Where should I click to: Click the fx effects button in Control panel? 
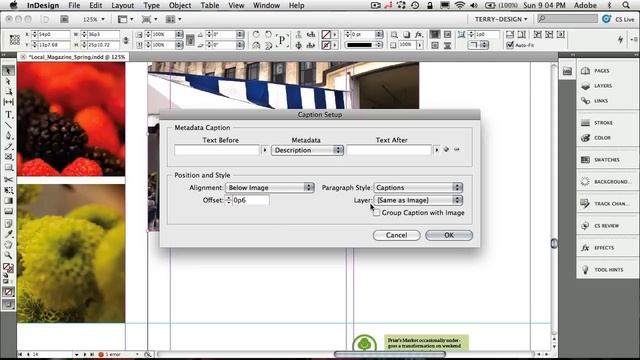coord(419,35)
